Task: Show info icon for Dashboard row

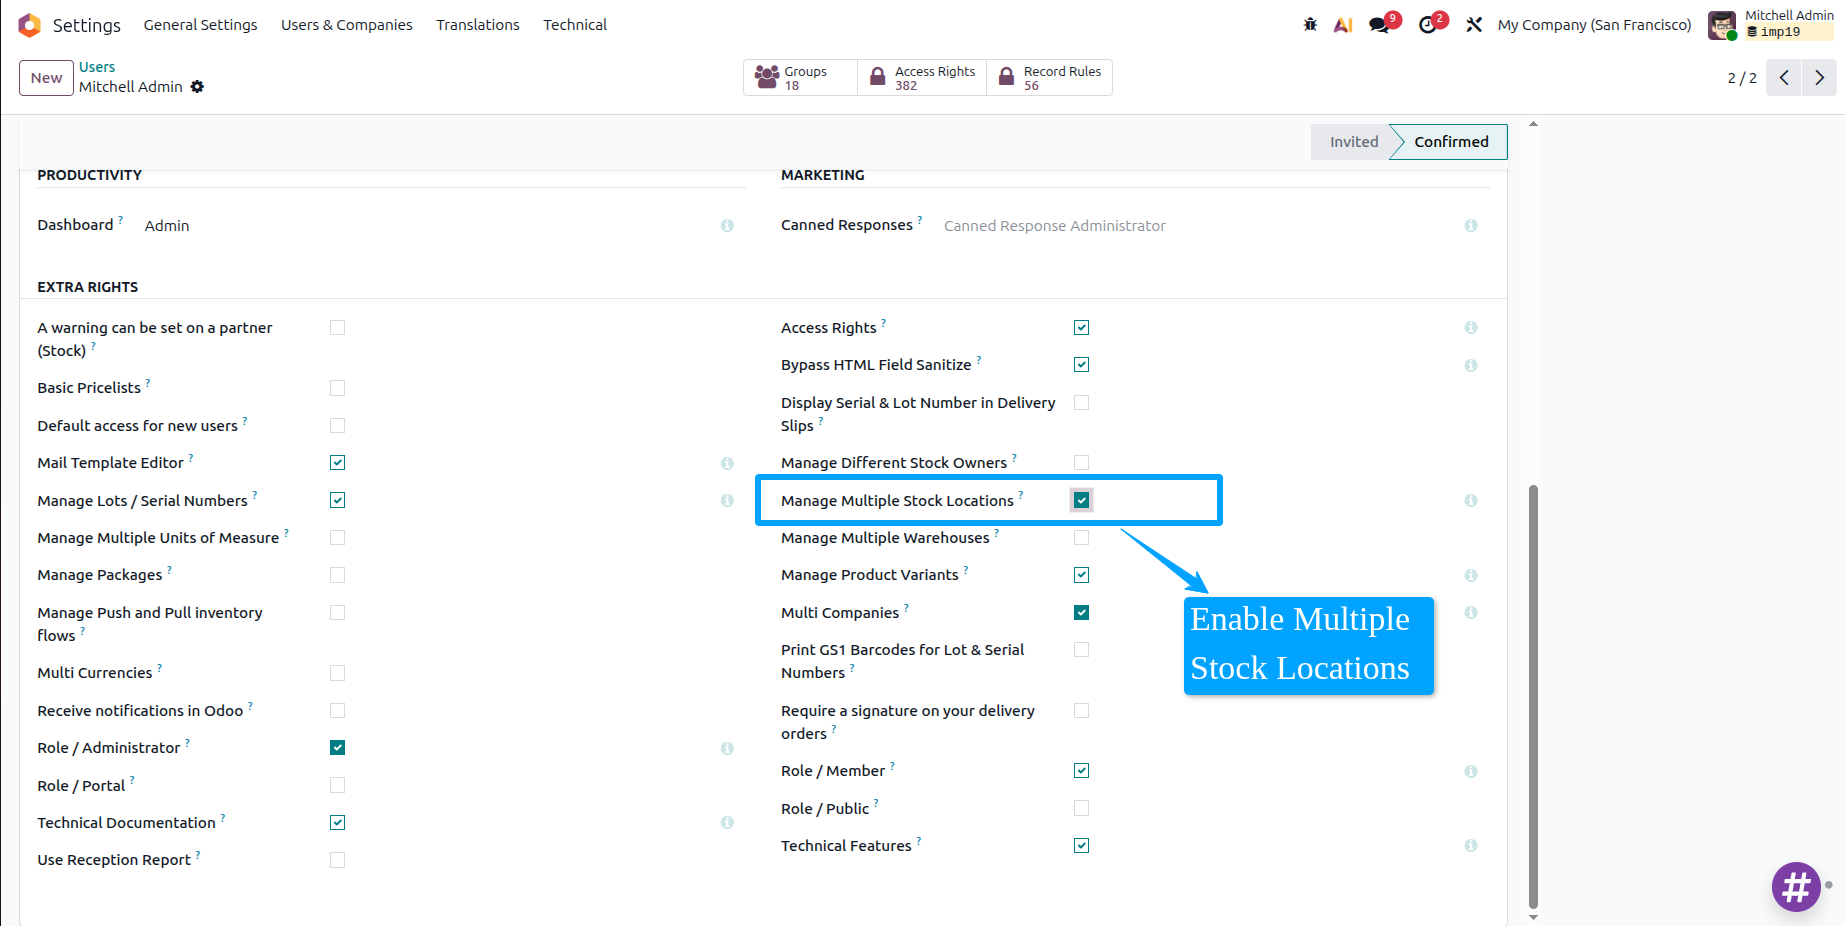Action: (x=727, y=226)
